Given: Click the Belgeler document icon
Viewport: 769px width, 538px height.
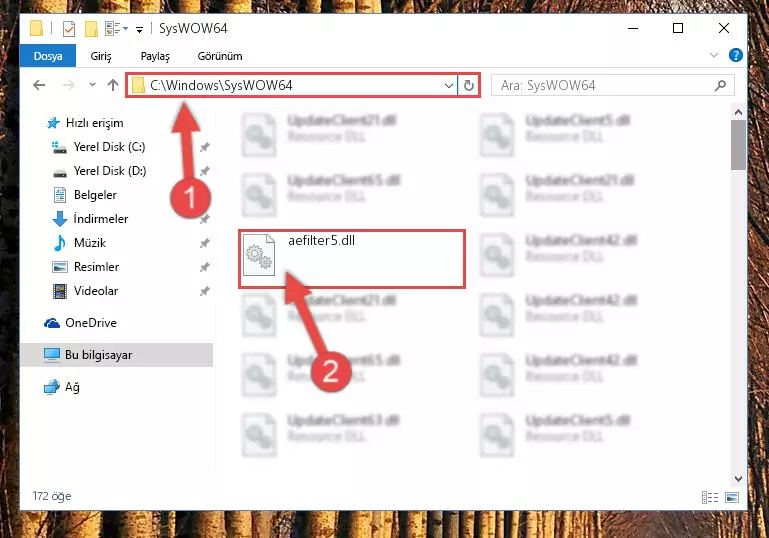Looking at the screenshot, I should tap(59, 195).
